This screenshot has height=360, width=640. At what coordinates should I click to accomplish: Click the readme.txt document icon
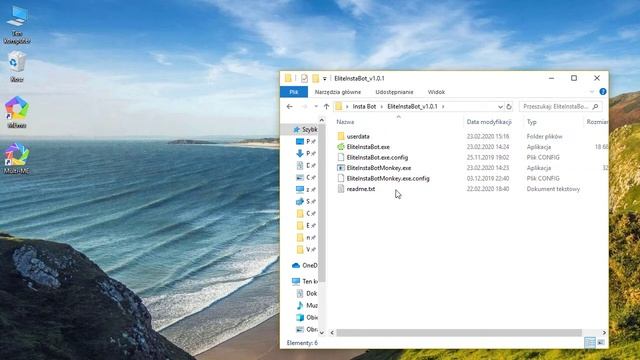pyautogui.click(x=341, y=189)
